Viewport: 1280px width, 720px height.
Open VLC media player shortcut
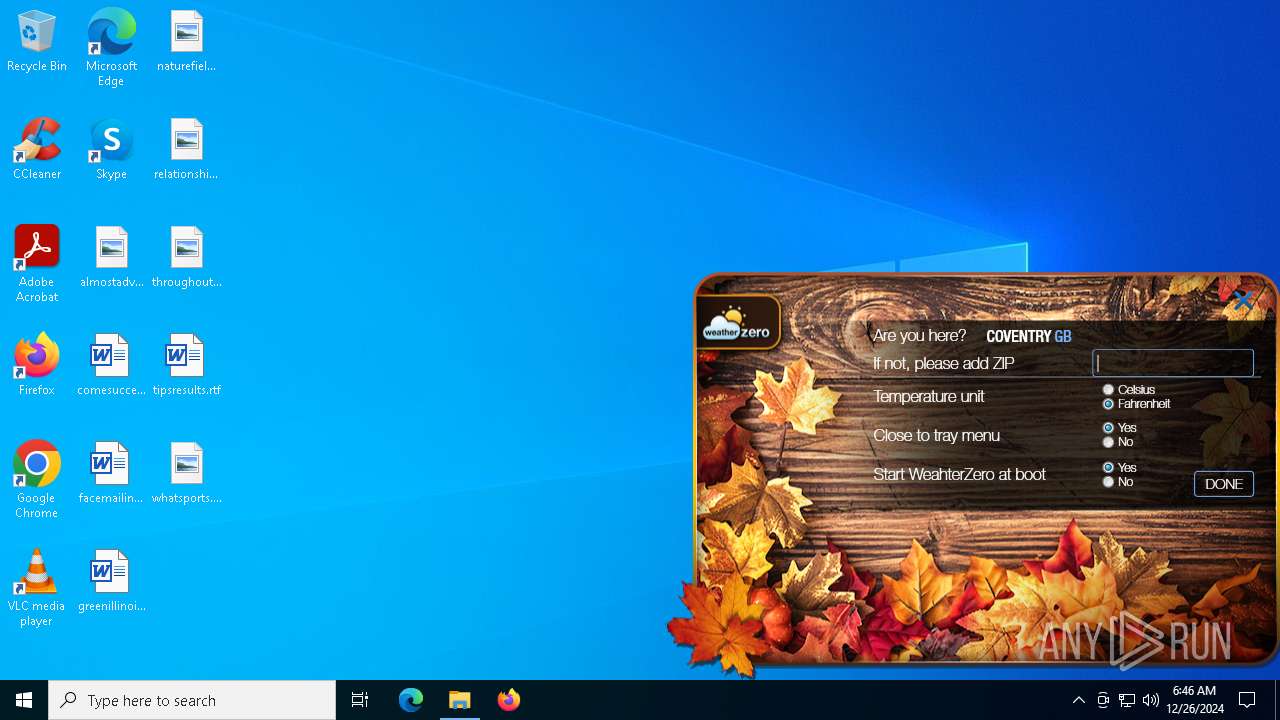pos(37,588)
